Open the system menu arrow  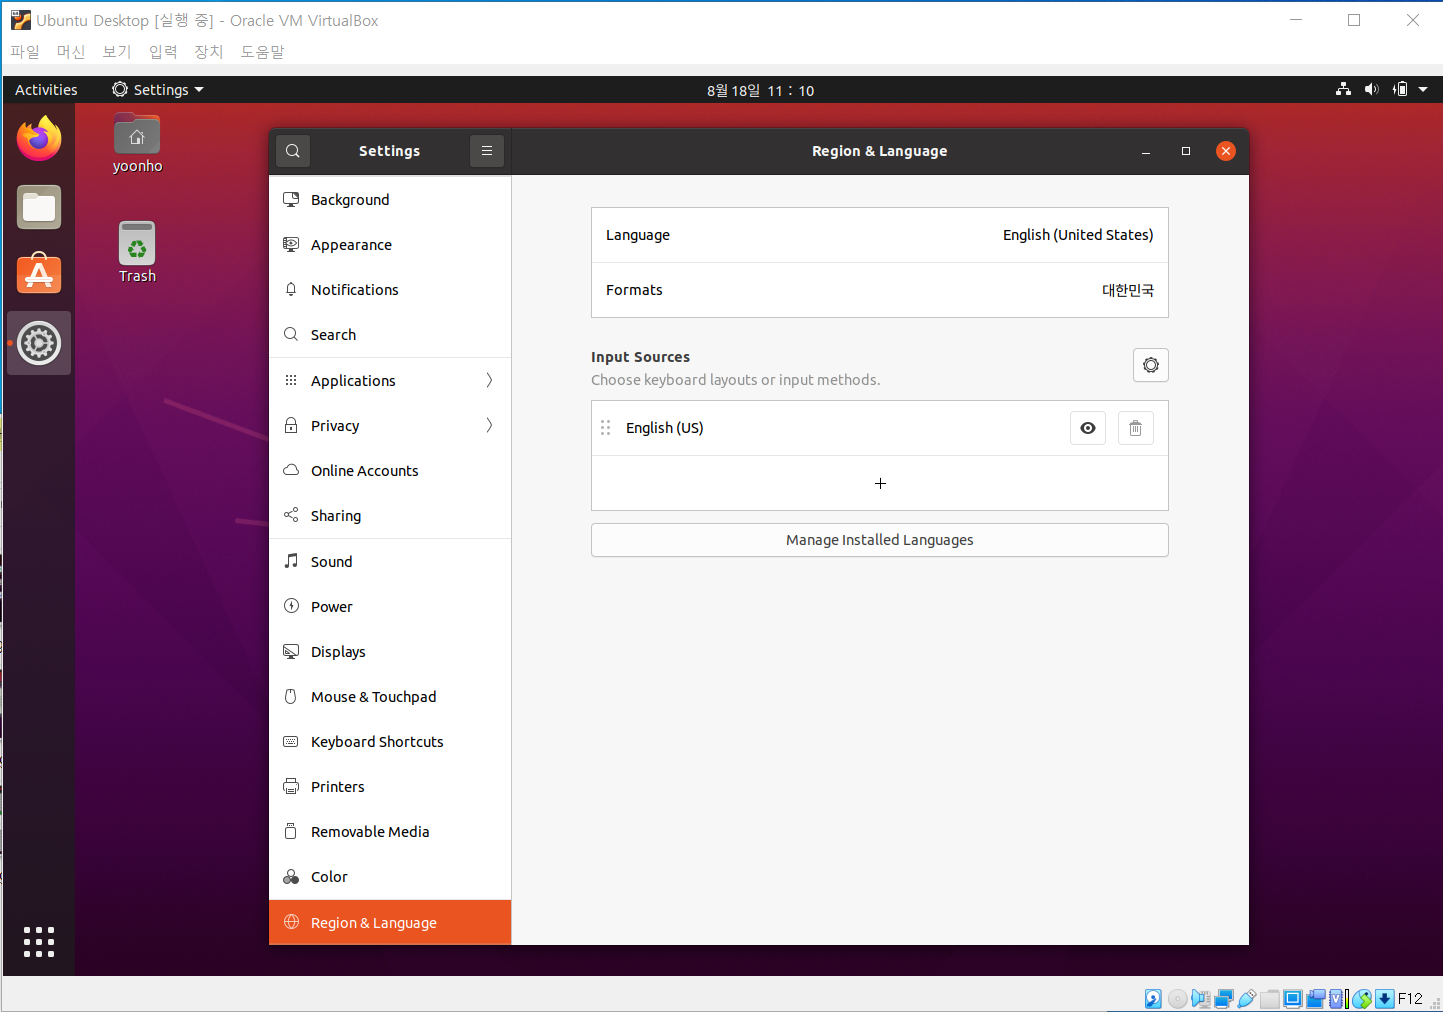[1423, 90]
